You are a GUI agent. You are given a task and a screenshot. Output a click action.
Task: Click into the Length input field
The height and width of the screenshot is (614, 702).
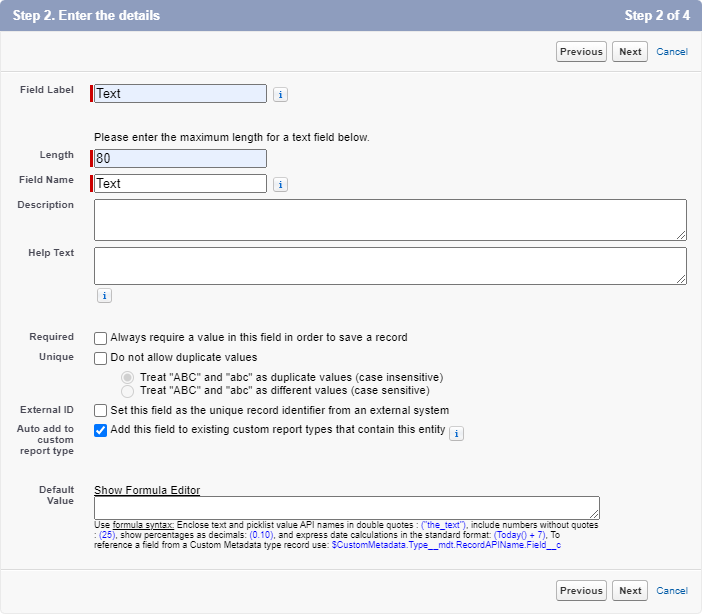coord(180,158)
